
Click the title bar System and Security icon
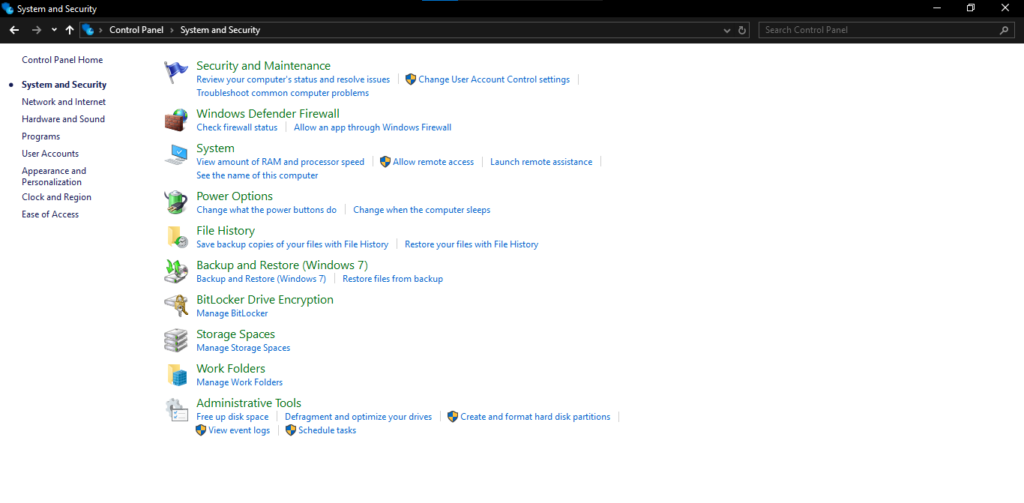8,9
